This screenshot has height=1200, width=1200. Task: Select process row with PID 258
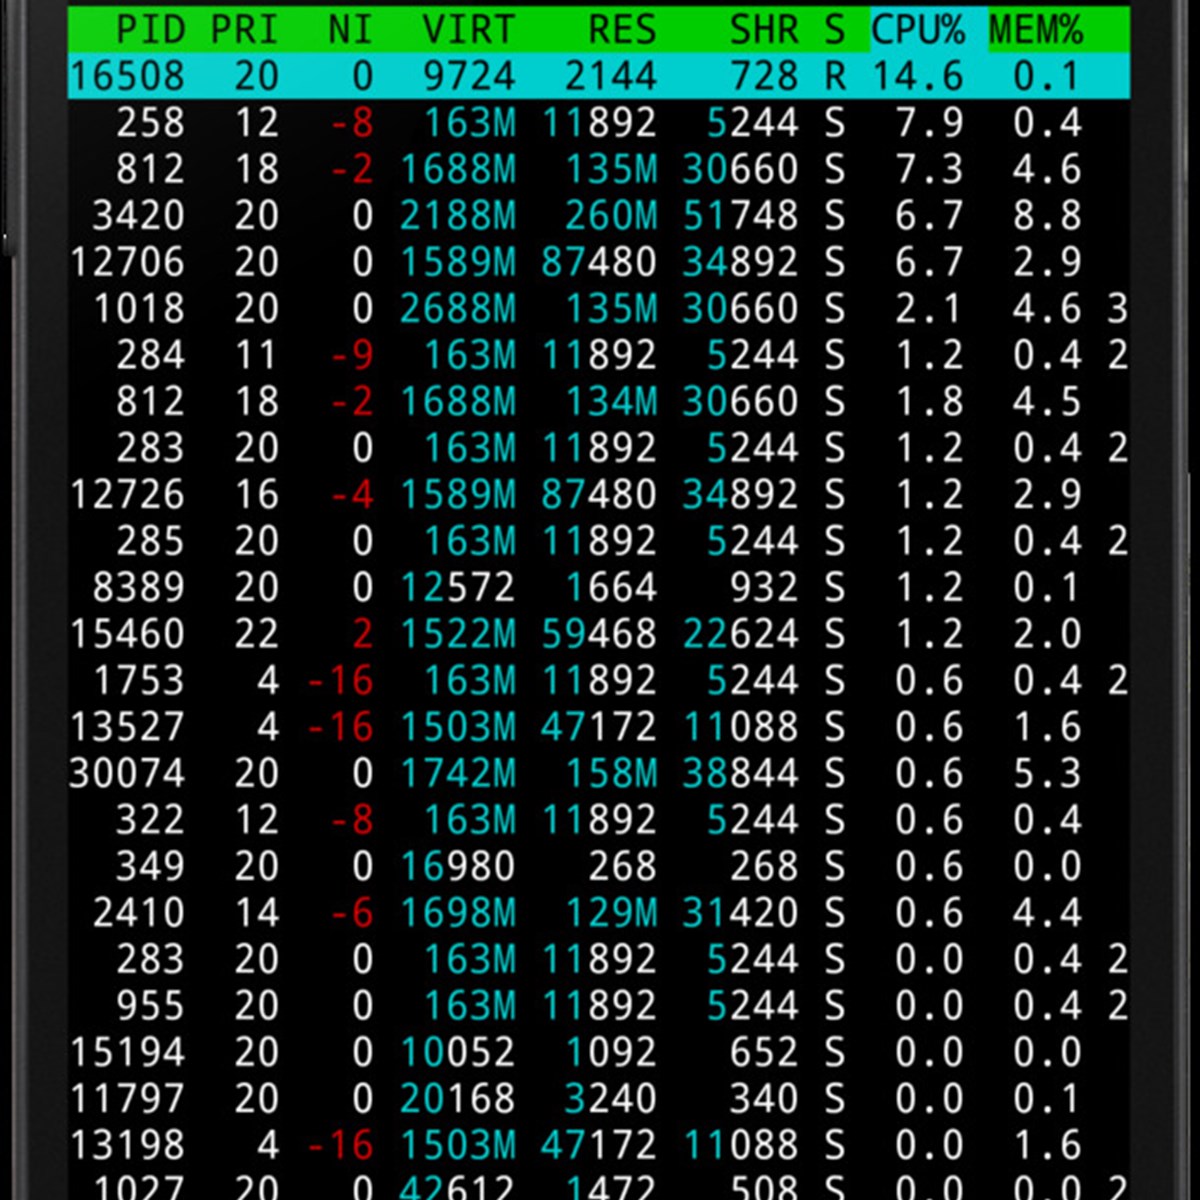(x=598, y=123)
